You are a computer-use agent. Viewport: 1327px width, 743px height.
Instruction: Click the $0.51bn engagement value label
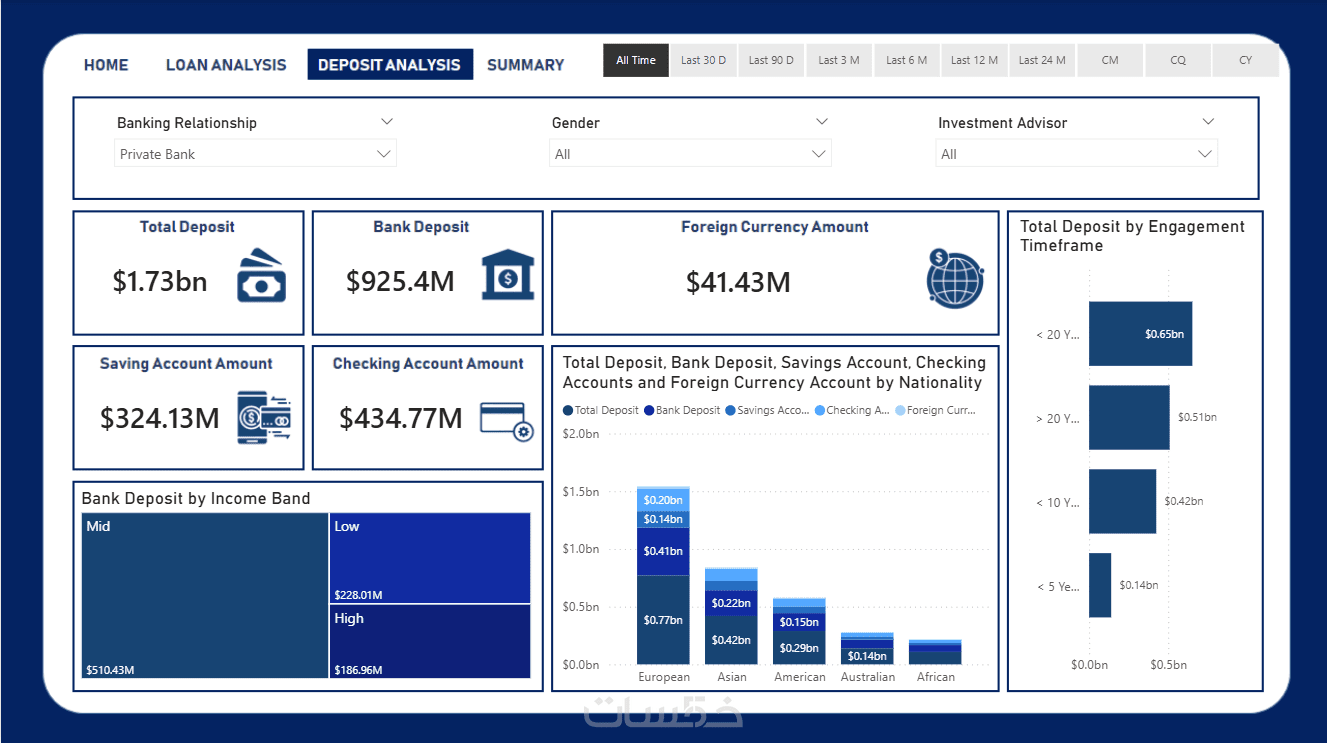click(1197, 418)
